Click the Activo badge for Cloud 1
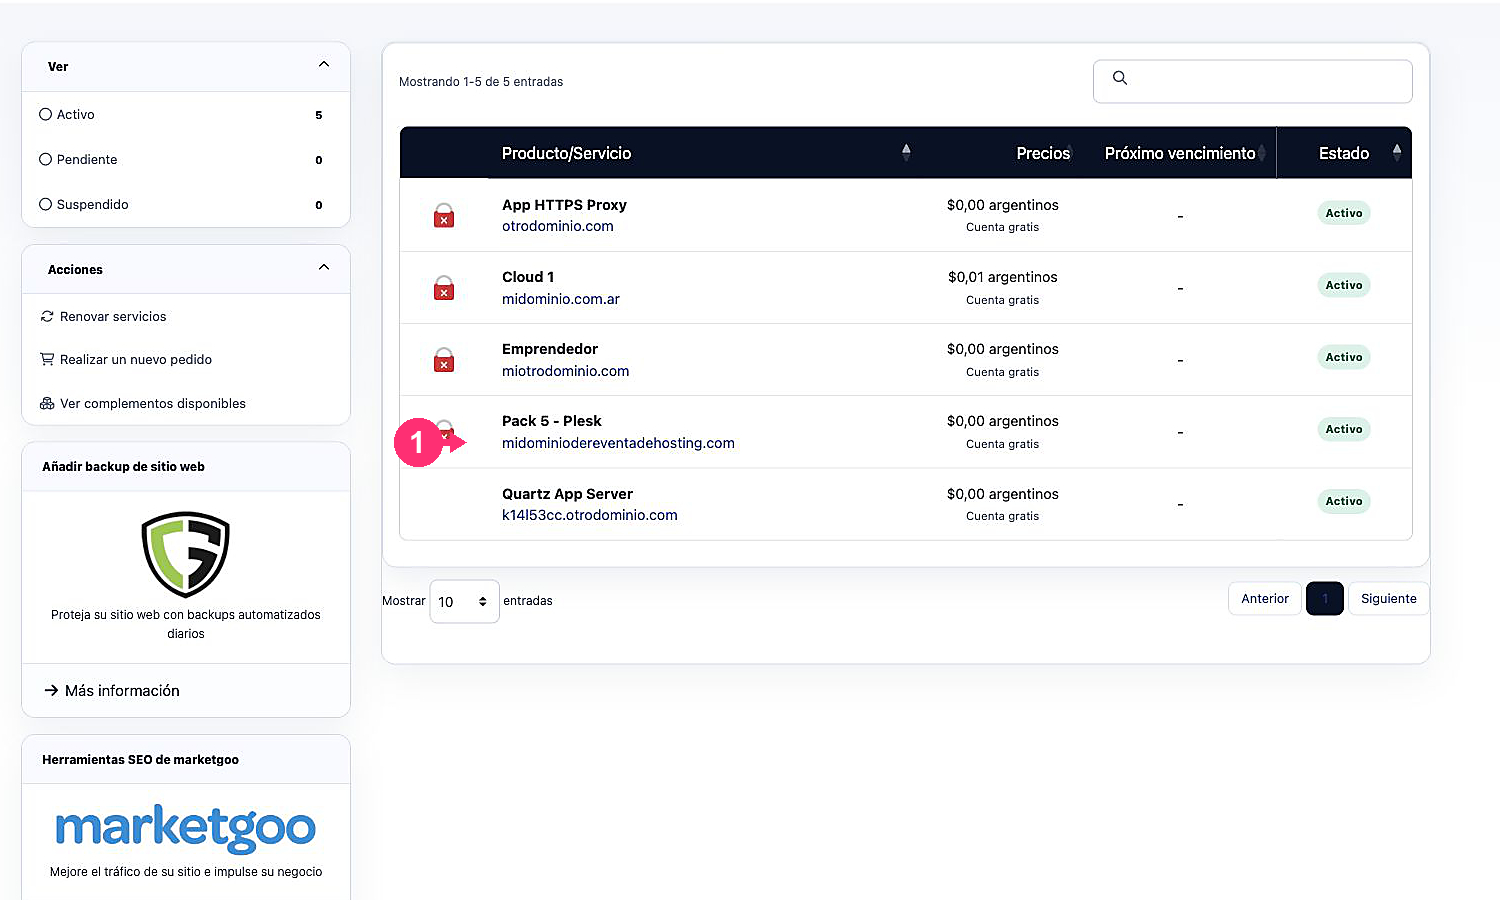The image size is (1500, 900). click(x=1344, y=285)
